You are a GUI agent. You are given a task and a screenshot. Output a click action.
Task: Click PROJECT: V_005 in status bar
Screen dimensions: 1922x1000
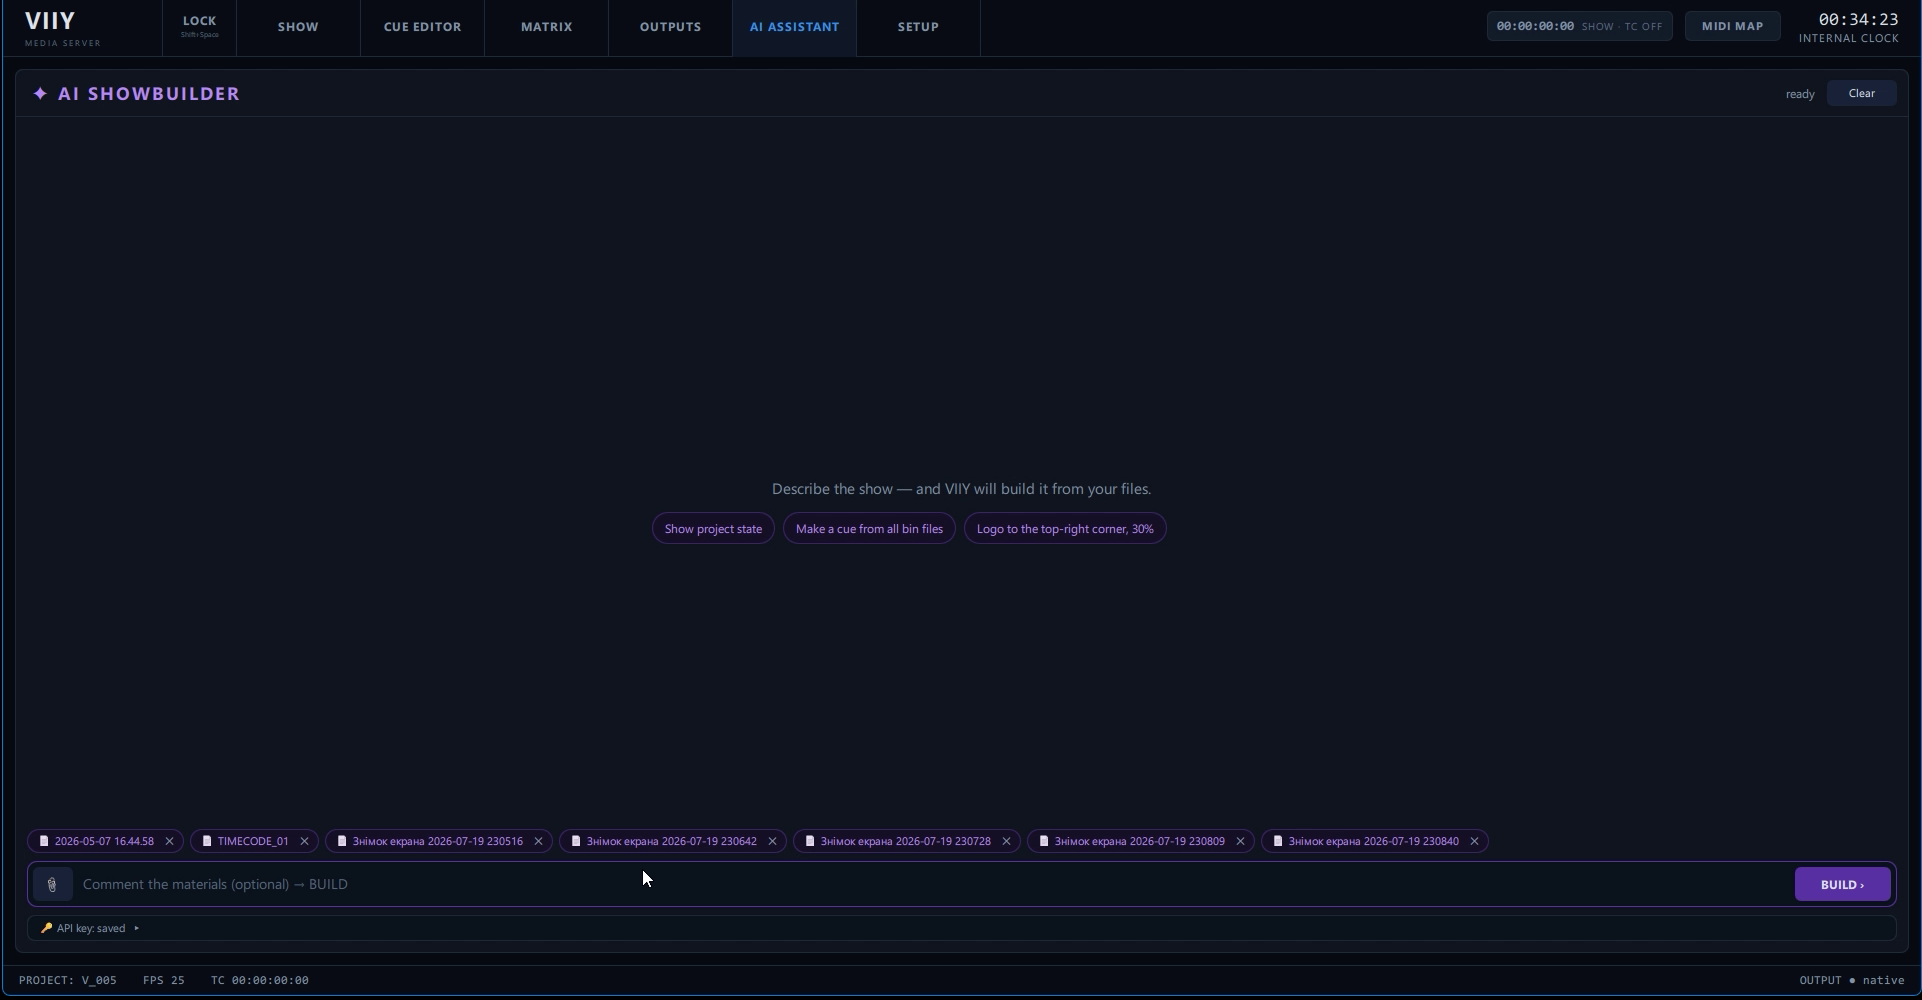tap(68, 981)
